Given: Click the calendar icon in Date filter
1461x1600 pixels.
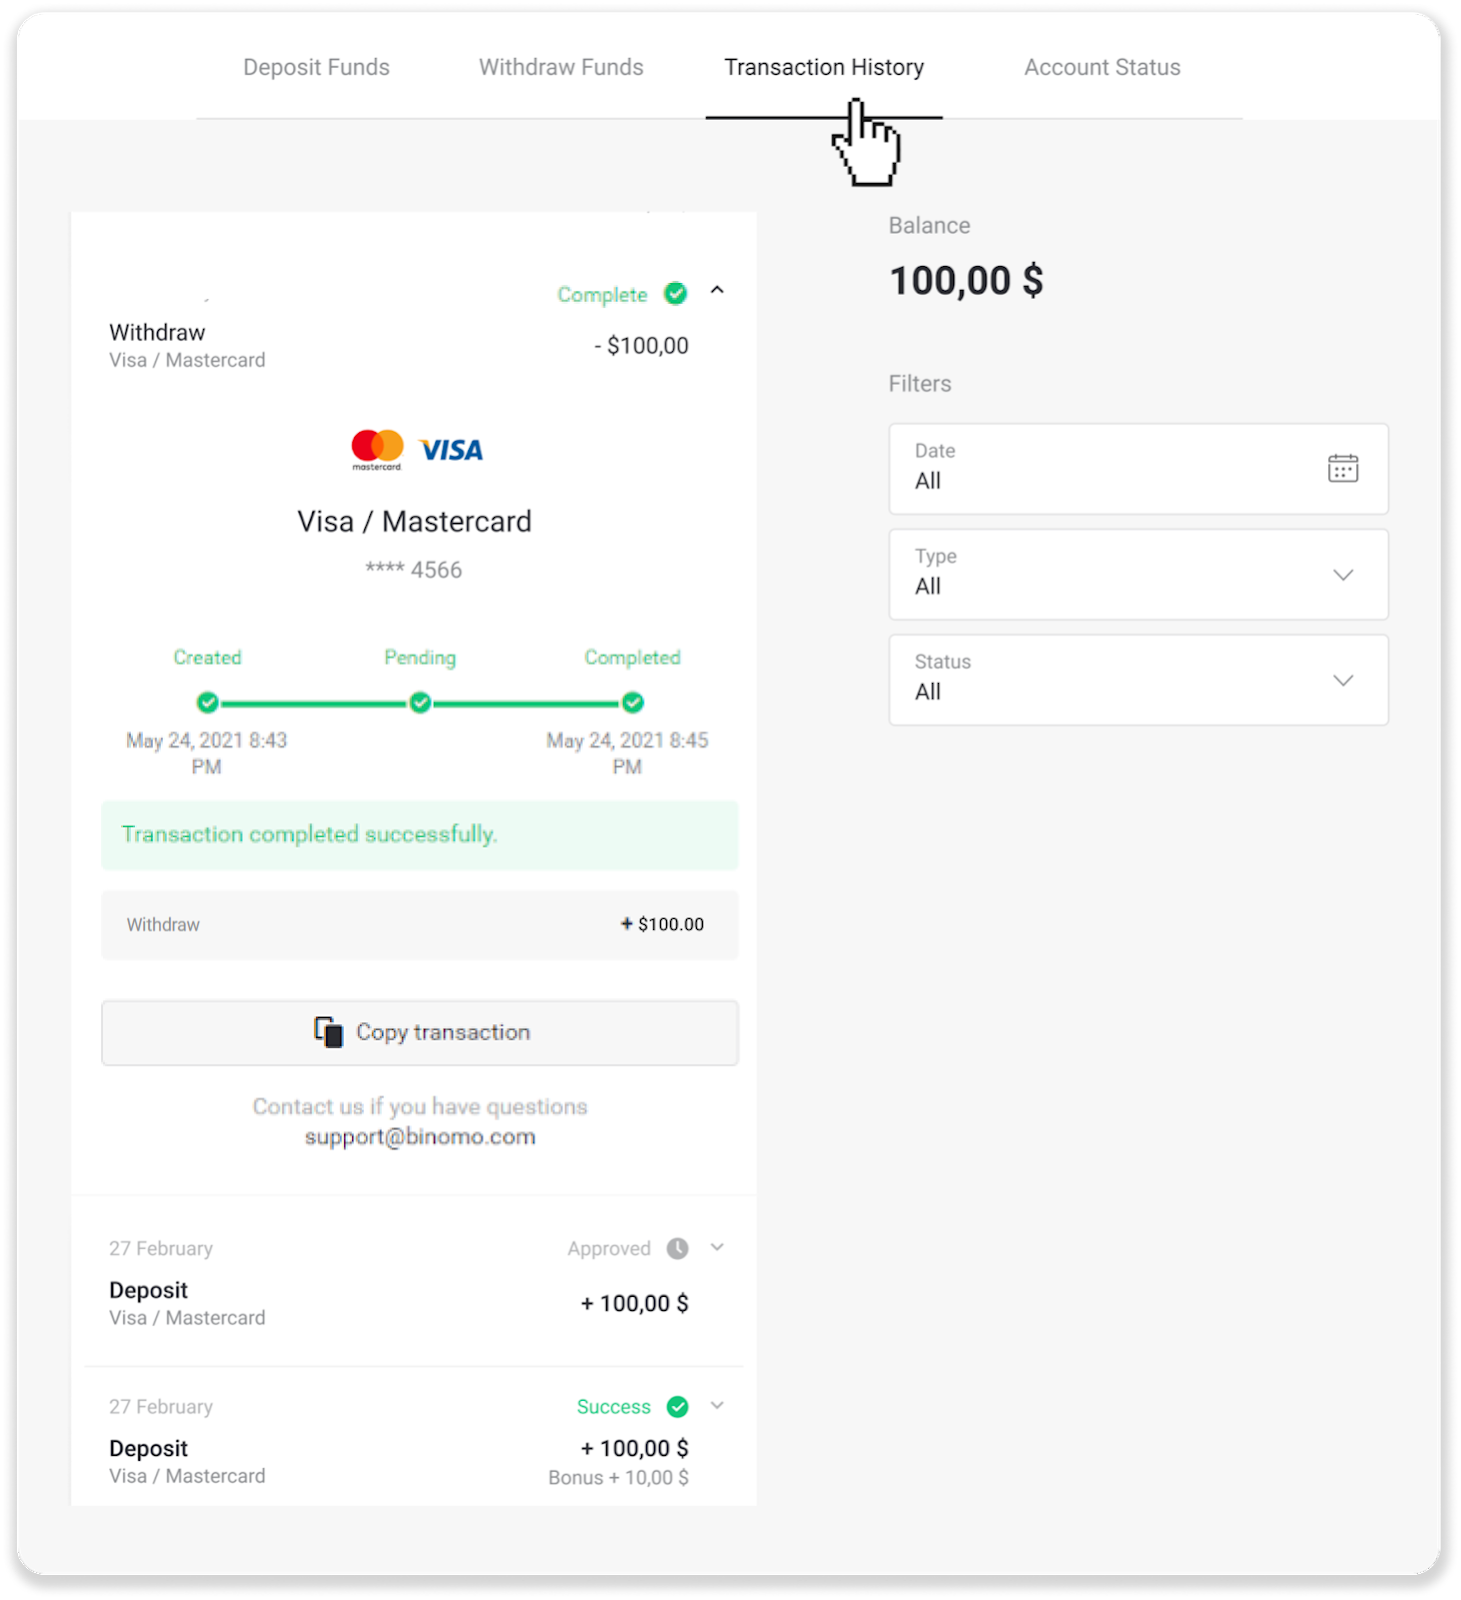Looking at the screenshot, I should (1342, 468).
